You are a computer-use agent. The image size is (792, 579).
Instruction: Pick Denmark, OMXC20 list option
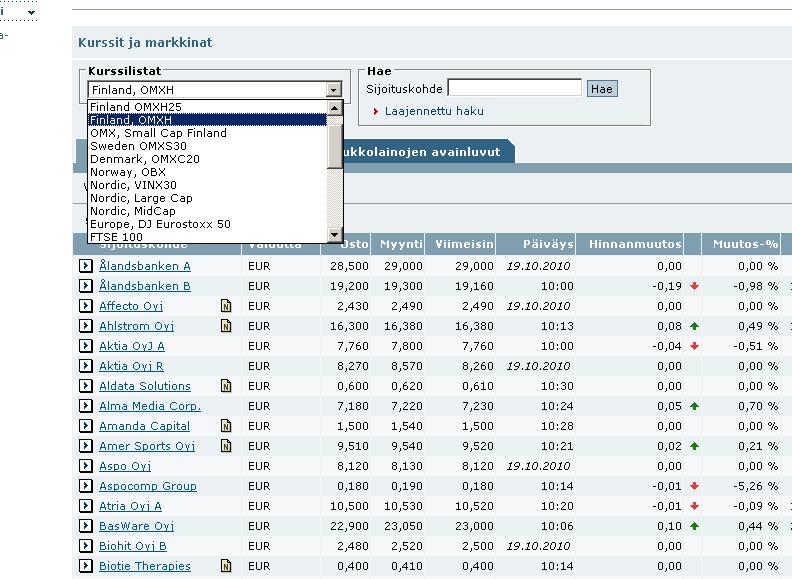tap(208, 159)
